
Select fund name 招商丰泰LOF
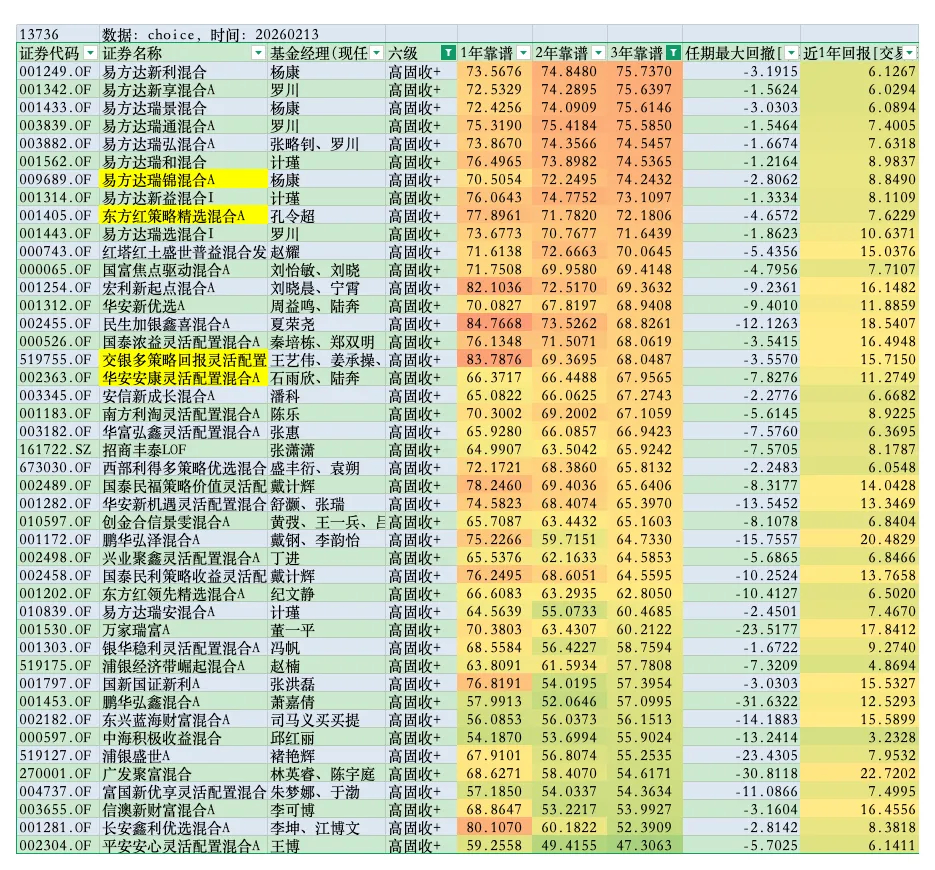coord(183,450)
